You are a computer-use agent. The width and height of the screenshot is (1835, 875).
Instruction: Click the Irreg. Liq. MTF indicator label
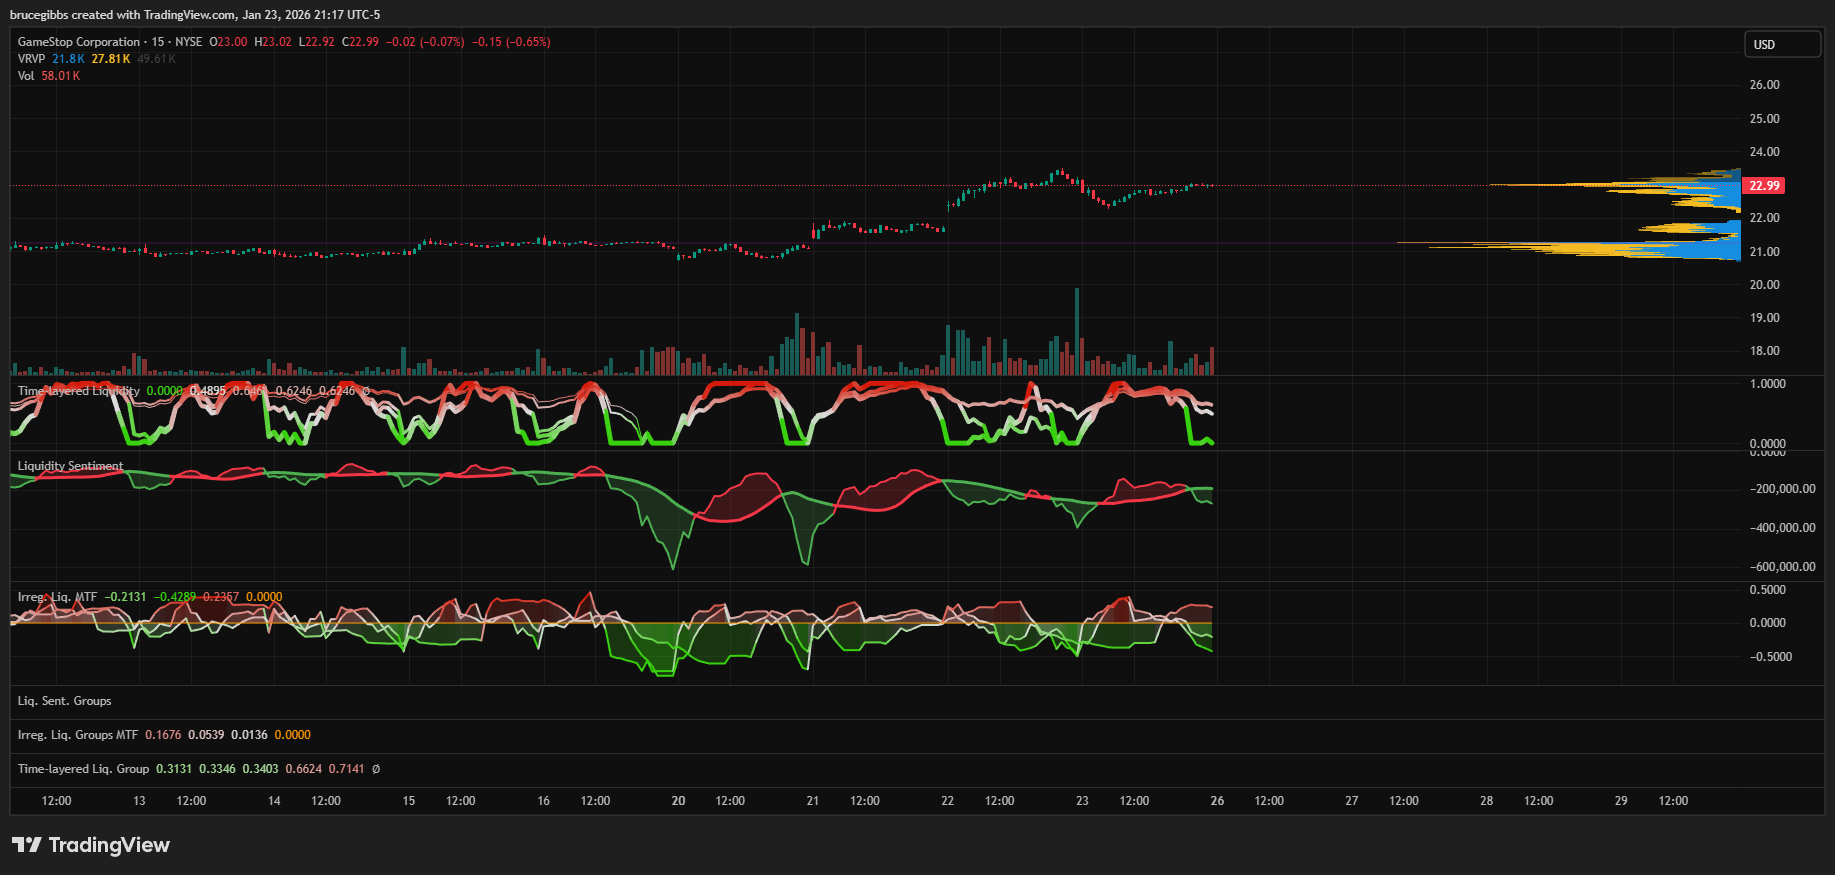[x=57, y=597]
